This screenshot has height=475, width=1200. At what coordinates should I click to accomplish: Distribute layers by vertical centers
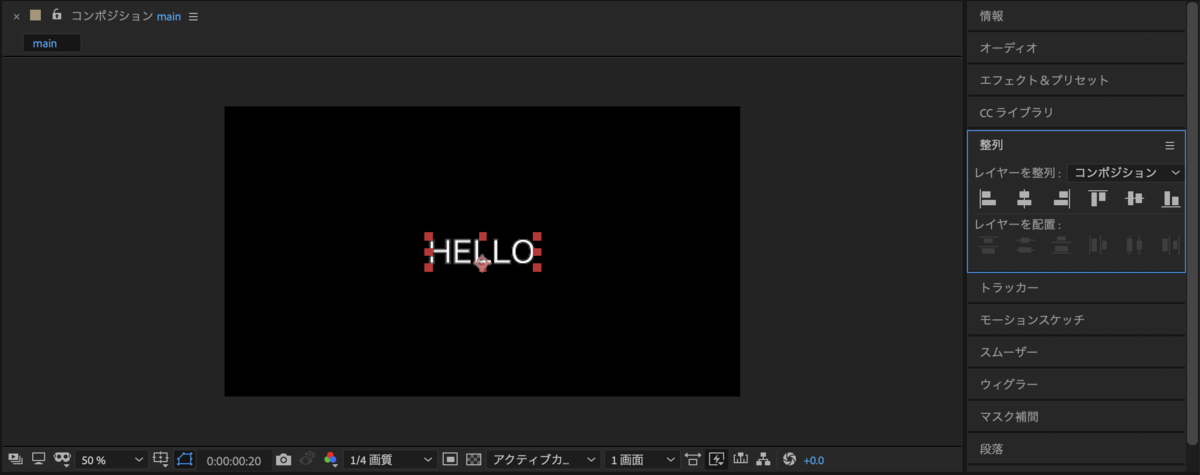point(1024,245)
